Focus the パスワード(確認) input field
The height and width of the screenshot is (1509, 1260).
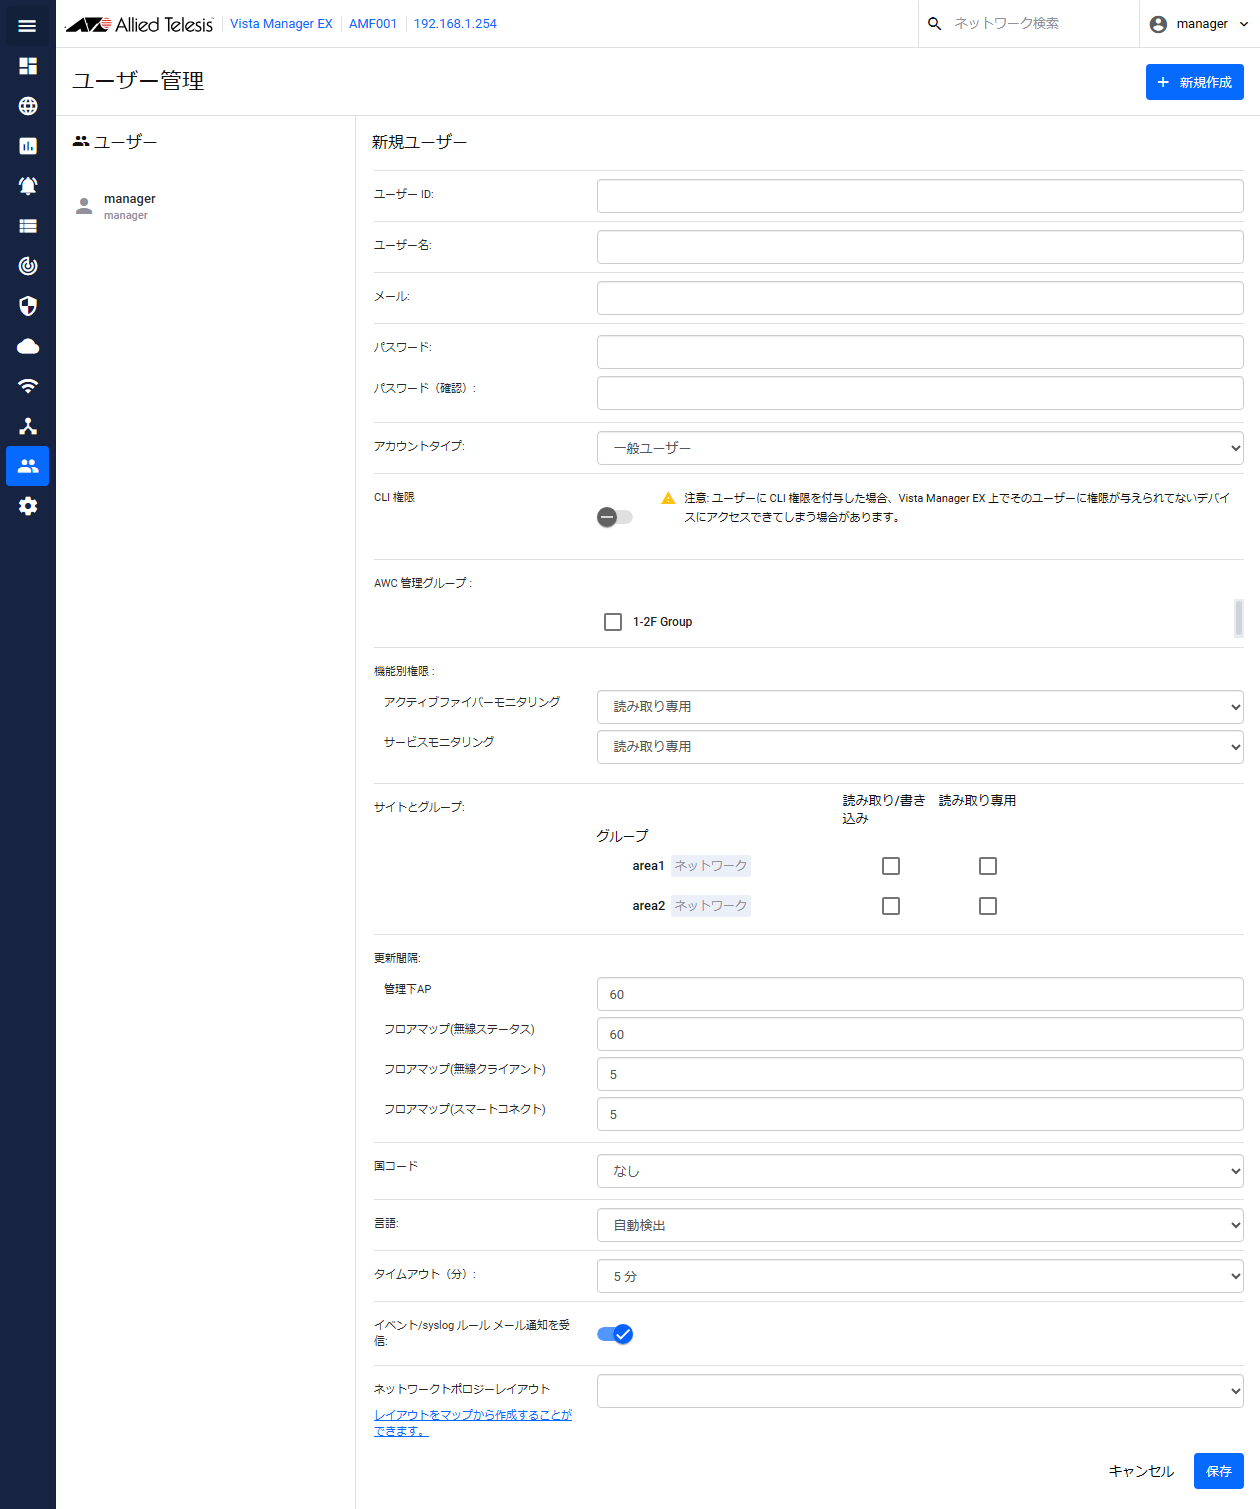[x=920, y=393]
